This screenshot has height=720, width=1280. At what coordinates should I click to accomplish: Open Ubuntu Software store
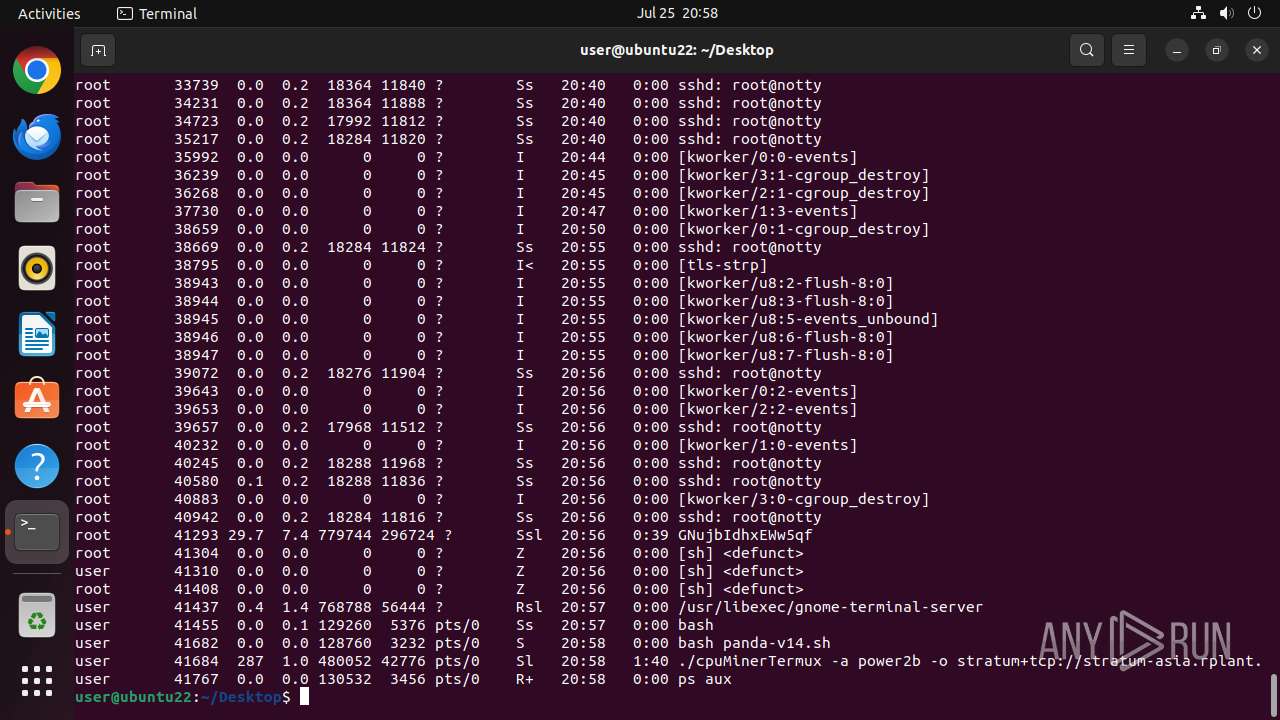37,400
